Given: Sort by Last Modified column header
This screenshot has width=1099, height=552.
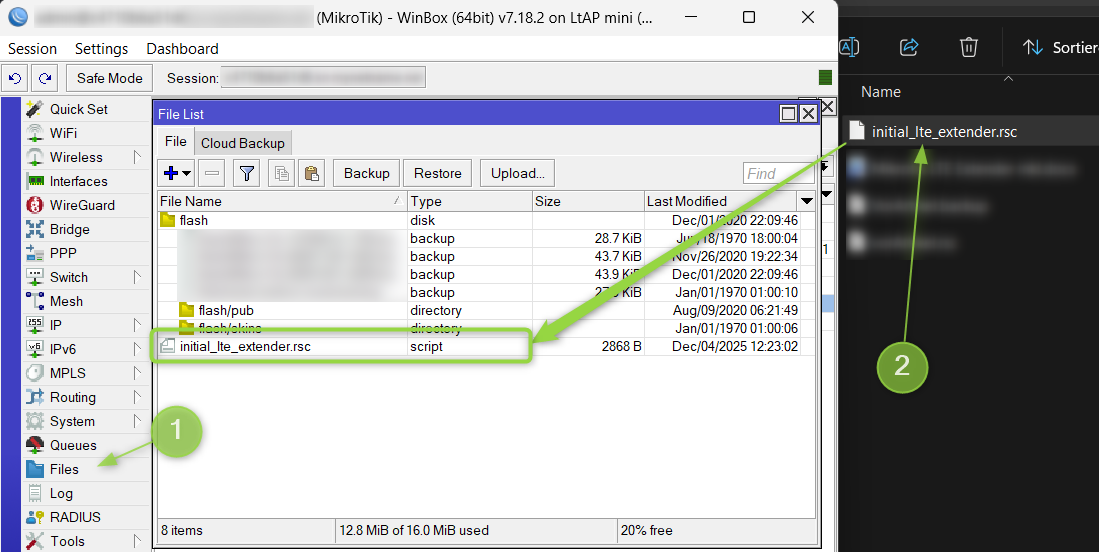Looking at the screenshot, I should (722, 202).
